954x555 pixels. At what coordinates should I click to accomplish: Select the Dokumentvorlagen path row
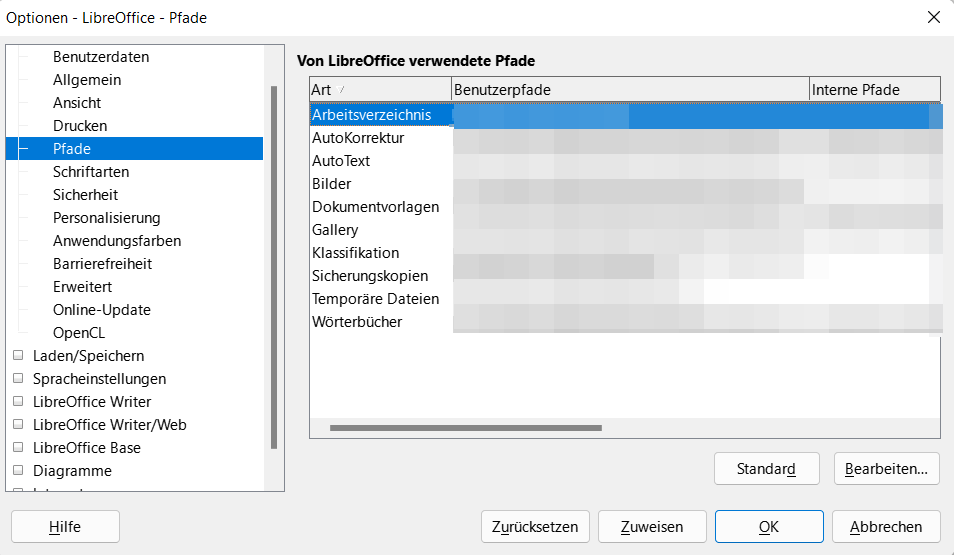(625, 207)
